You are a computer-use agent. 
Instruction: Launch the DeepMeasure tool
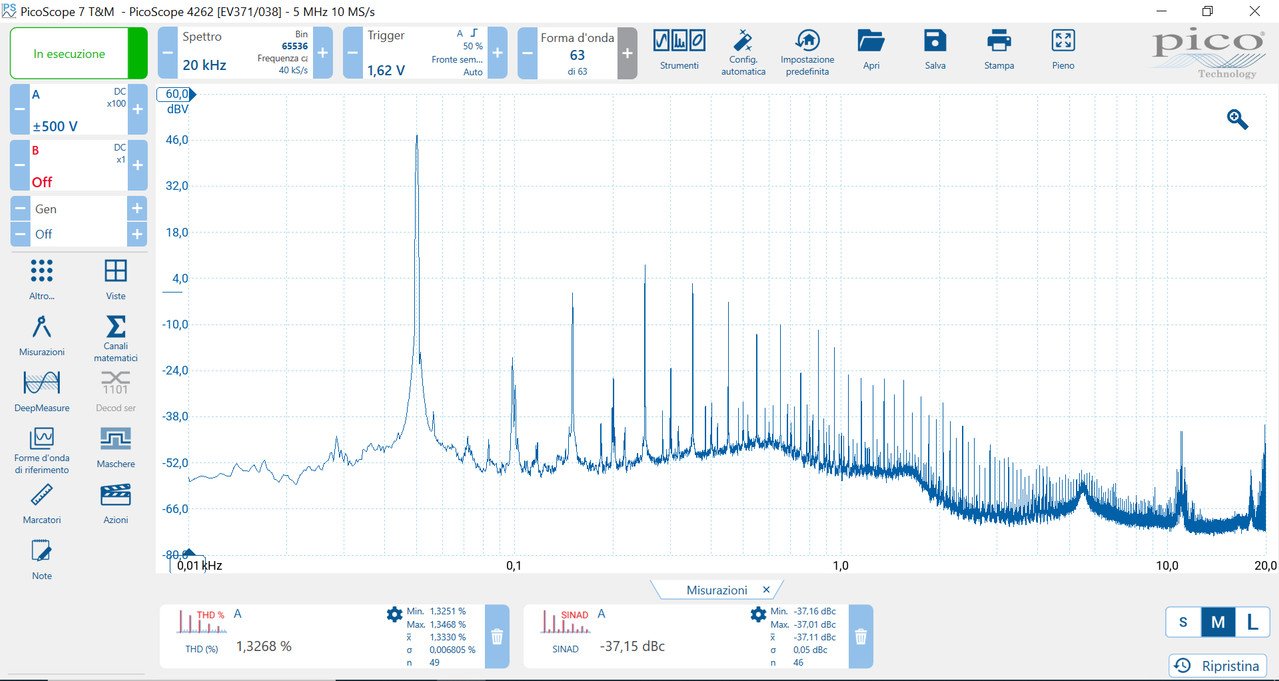click(41, 391)
